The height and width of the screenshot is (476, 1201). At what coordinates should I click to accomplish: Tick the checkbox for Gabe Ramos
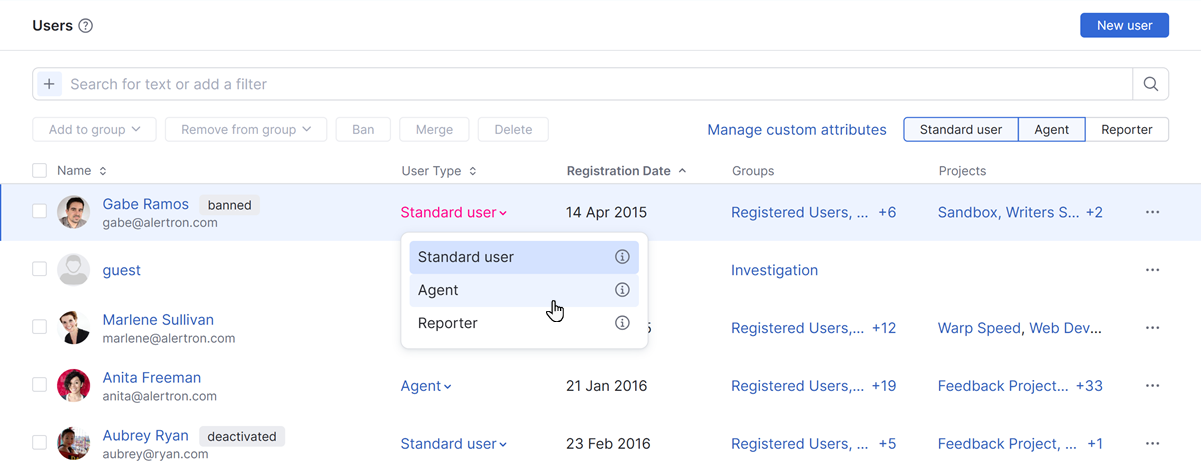coord(40,212)
